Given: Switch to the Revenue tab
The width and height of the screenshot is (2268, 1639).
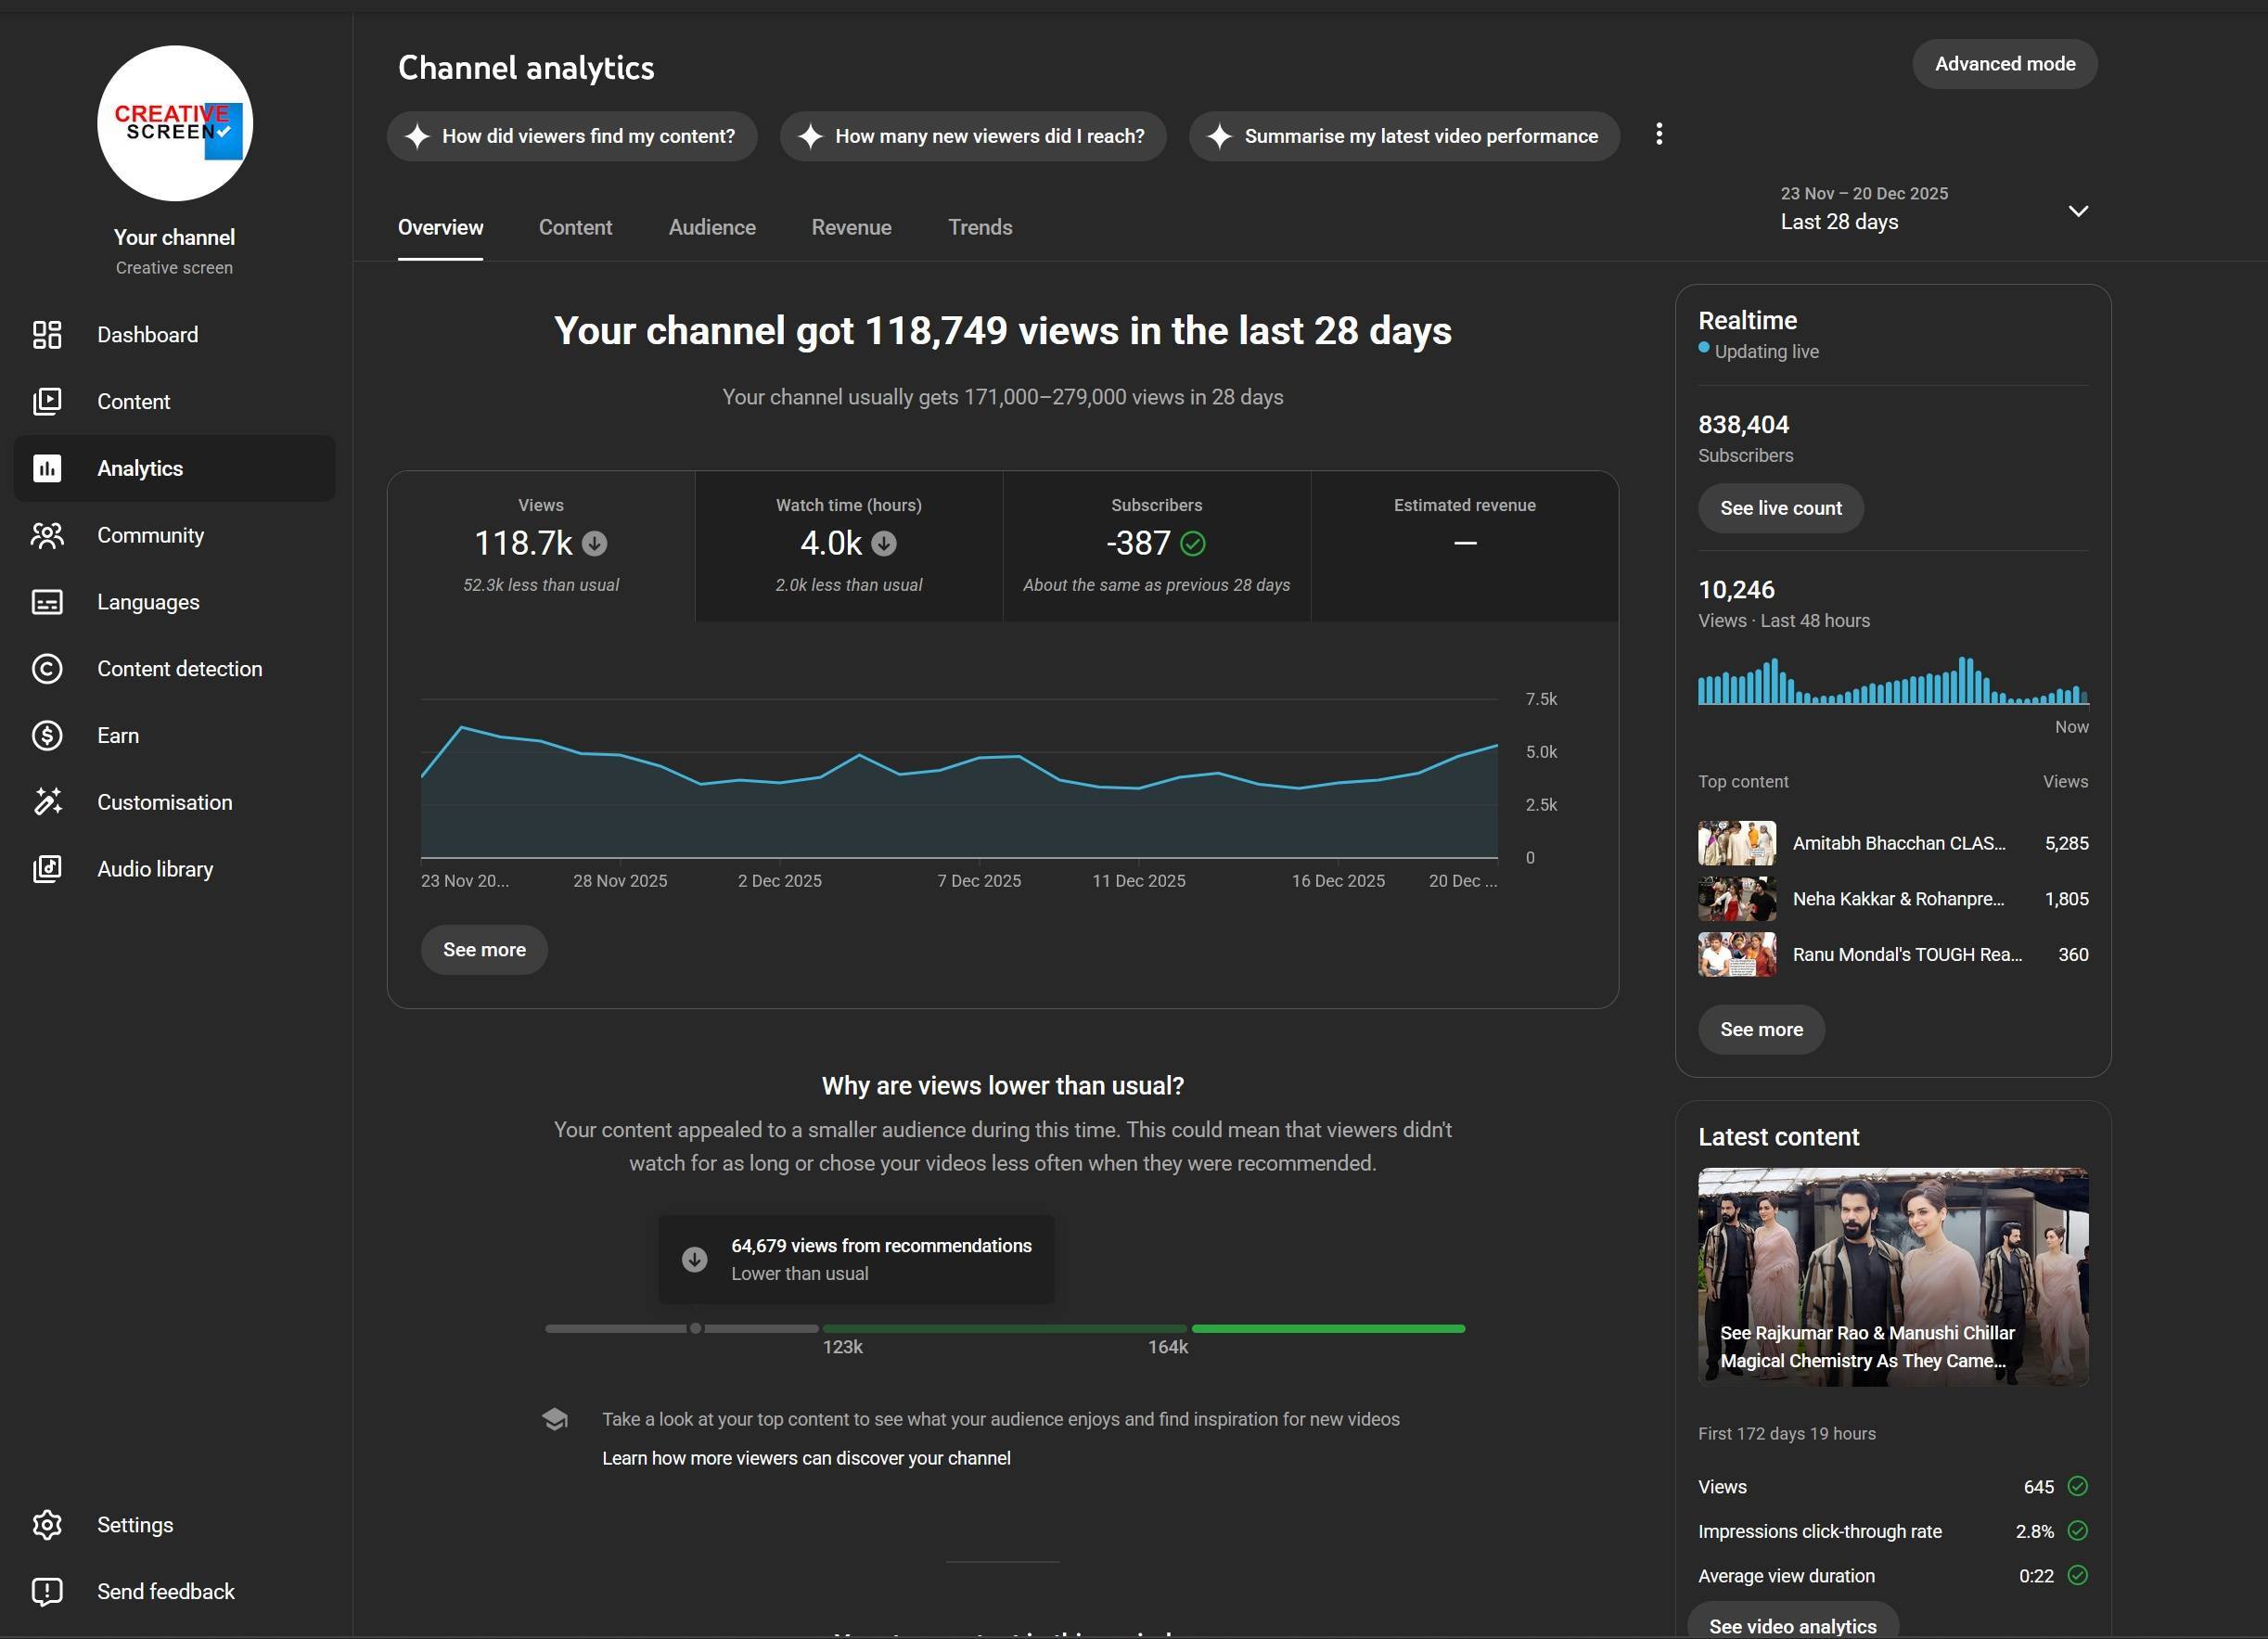Looking at the screenshot, I should 851,228.
